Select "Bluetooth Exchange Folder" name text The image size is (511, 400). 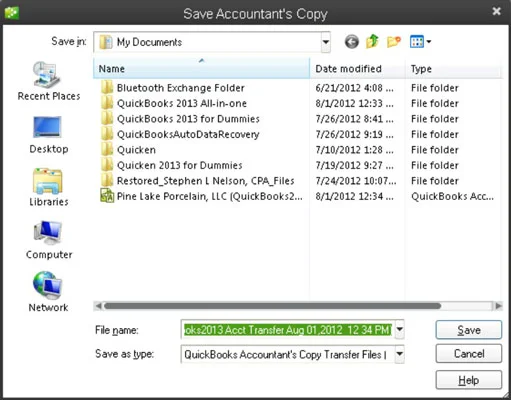click(x=181, y=88)
